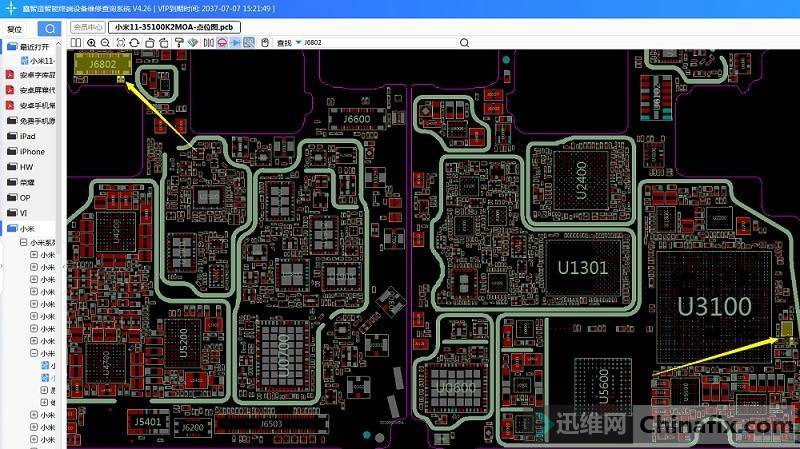The width and height of the screenshot is (800, 449).
Task: Open the 最近打开 recent files section
Action: pos(33,47)
